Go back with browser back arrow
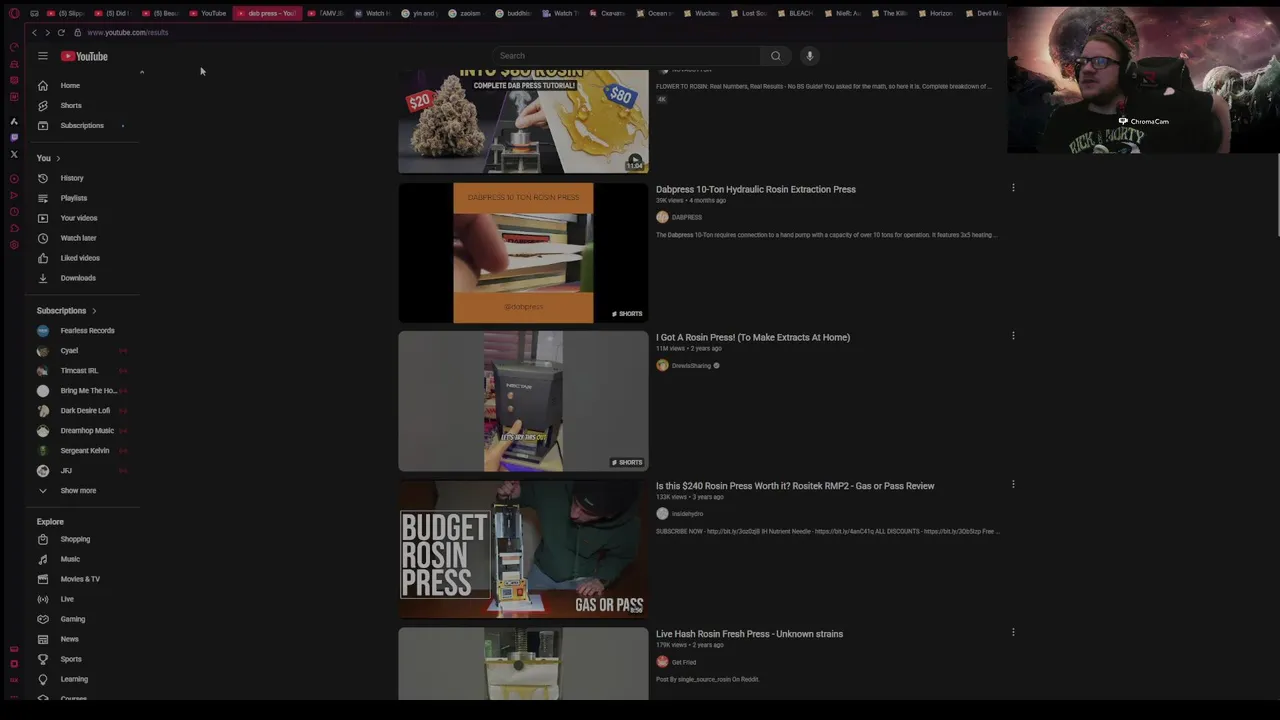 click(34, 32)
